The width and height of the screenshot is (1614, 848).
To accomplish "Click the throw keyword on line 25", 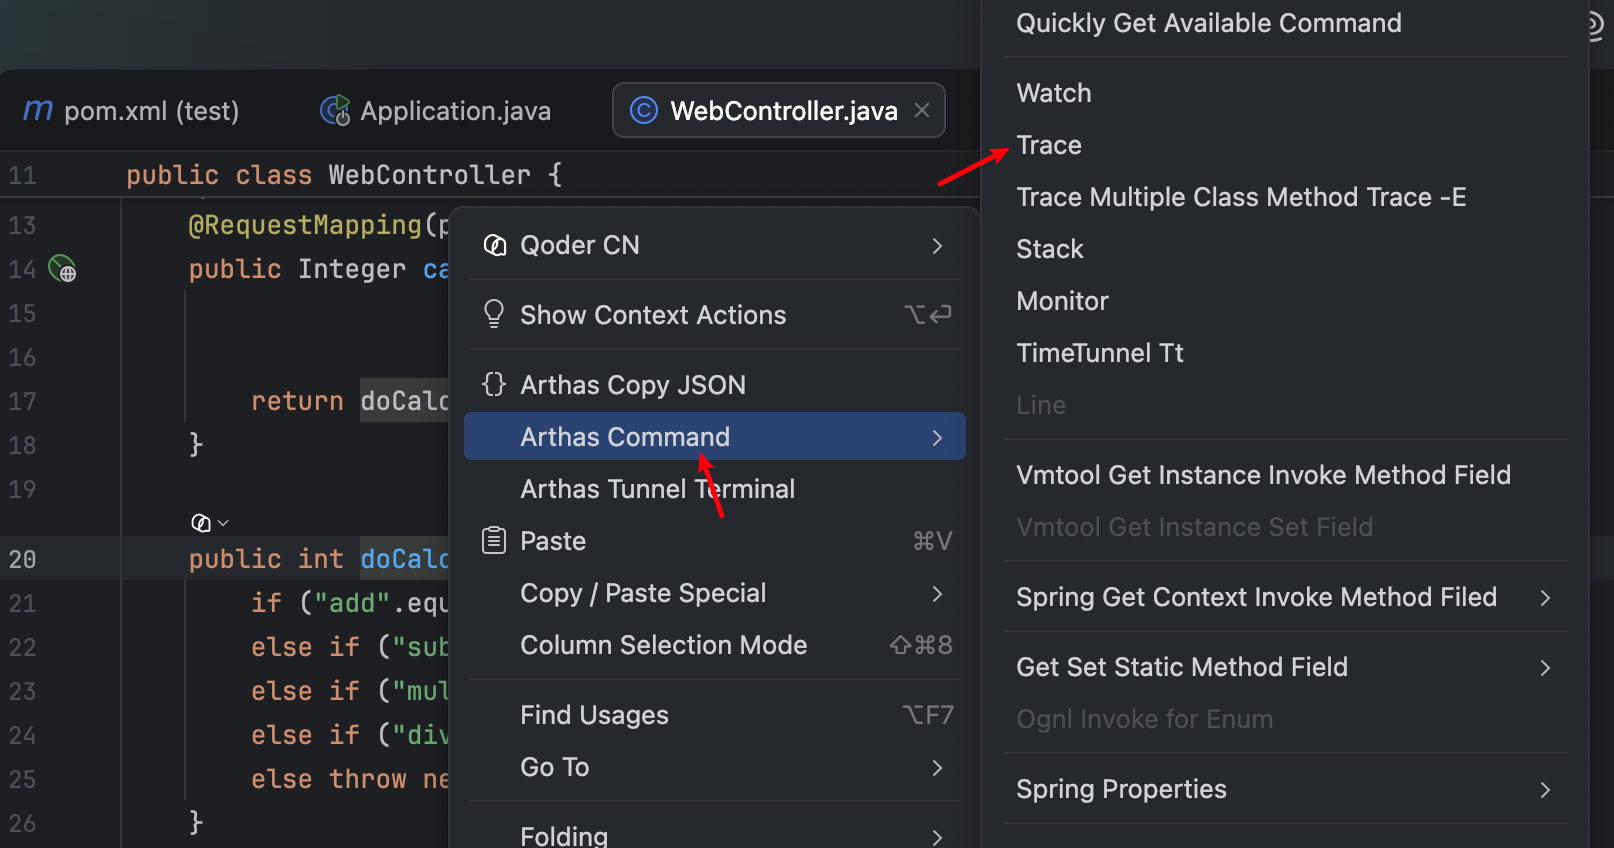I will (x=368, y=779).
